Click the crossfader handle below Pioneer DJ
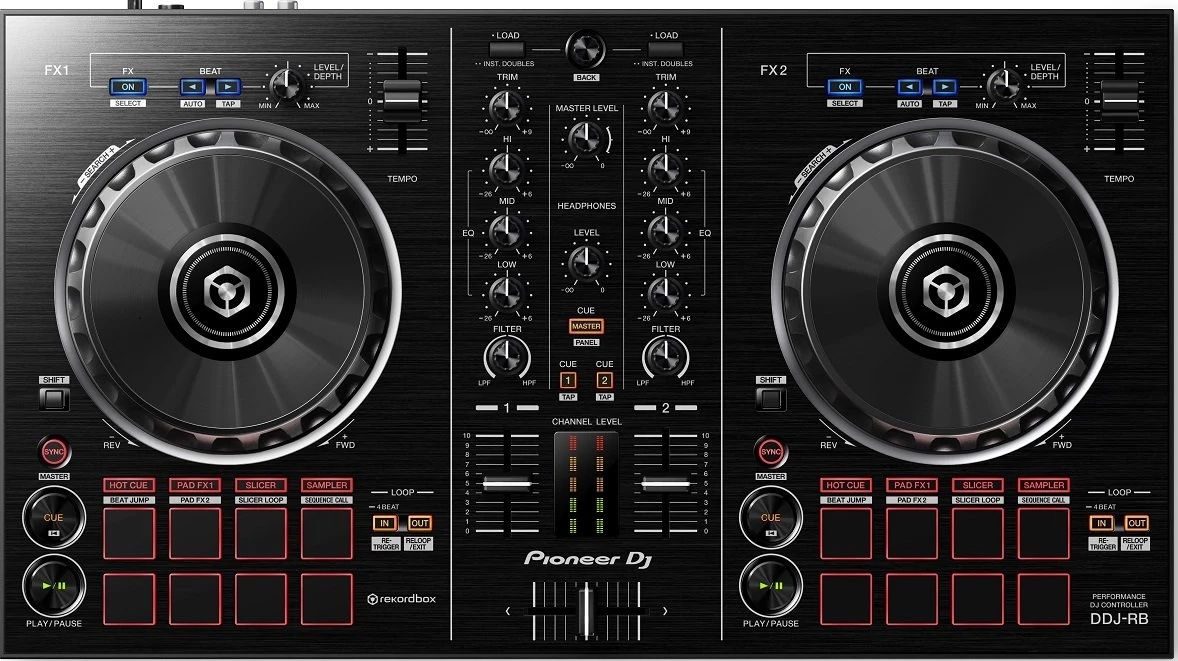The height and width of the screenshot is (661, 1178). click(586, 610)
